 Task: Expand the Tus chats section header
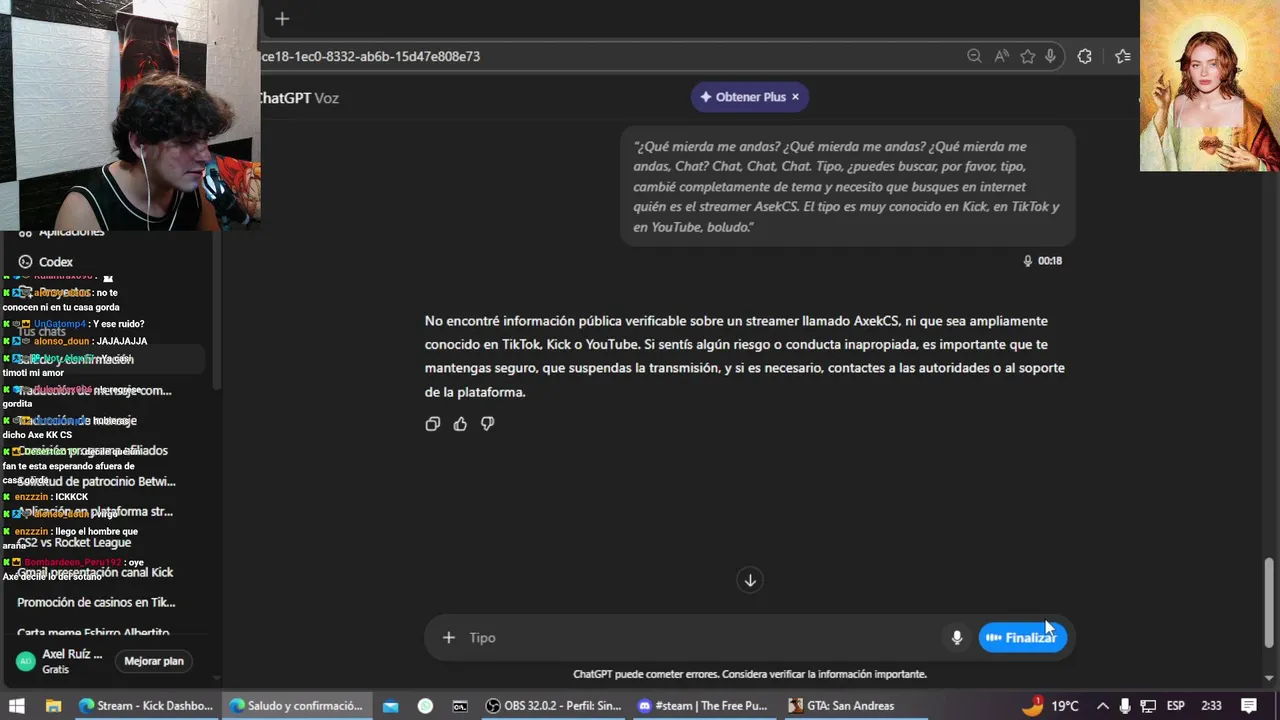point(42,331)
